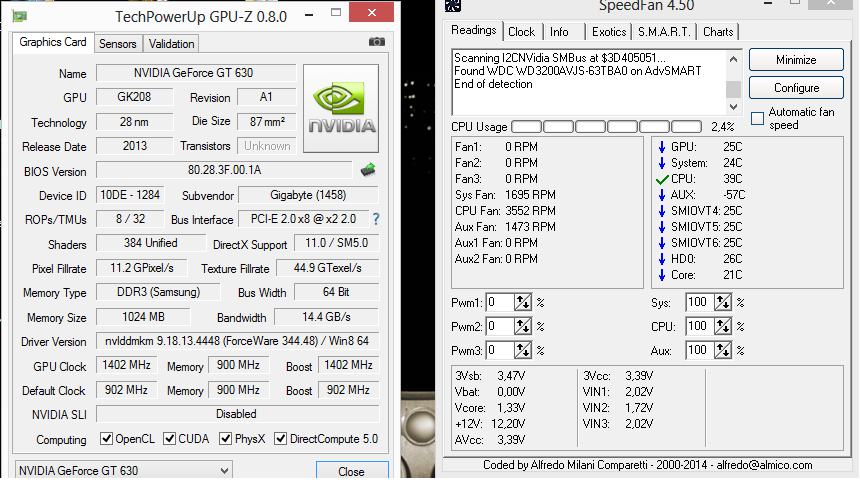Toggle OpenCL checkbox in GPU-Z
Image resolution: width=860 pixels, height=480 pixels.
click(x=106, y=439)
